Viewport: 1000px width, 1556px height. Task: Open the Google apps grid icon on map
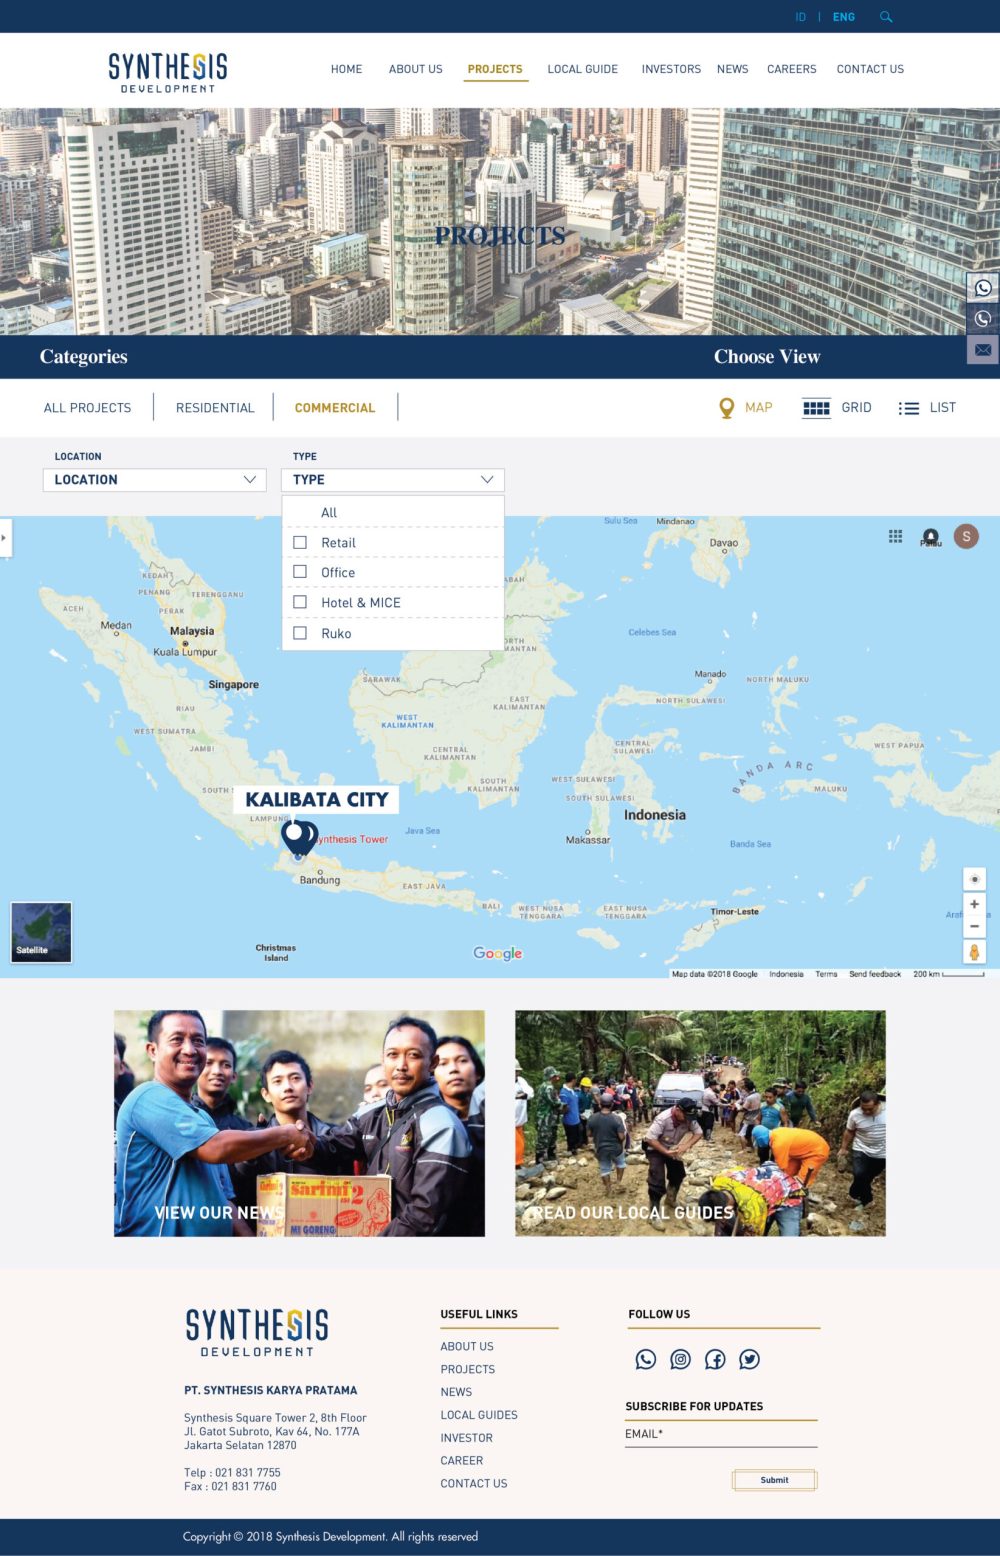coord(895,537)
